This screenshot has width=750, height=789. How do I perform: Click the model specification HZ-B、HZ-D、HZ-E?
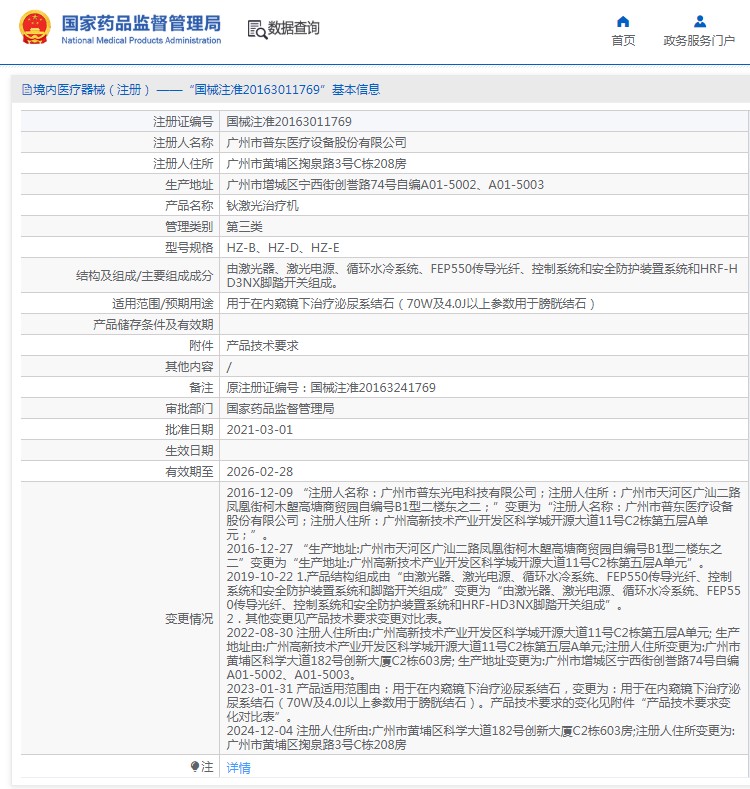[283, 247]
